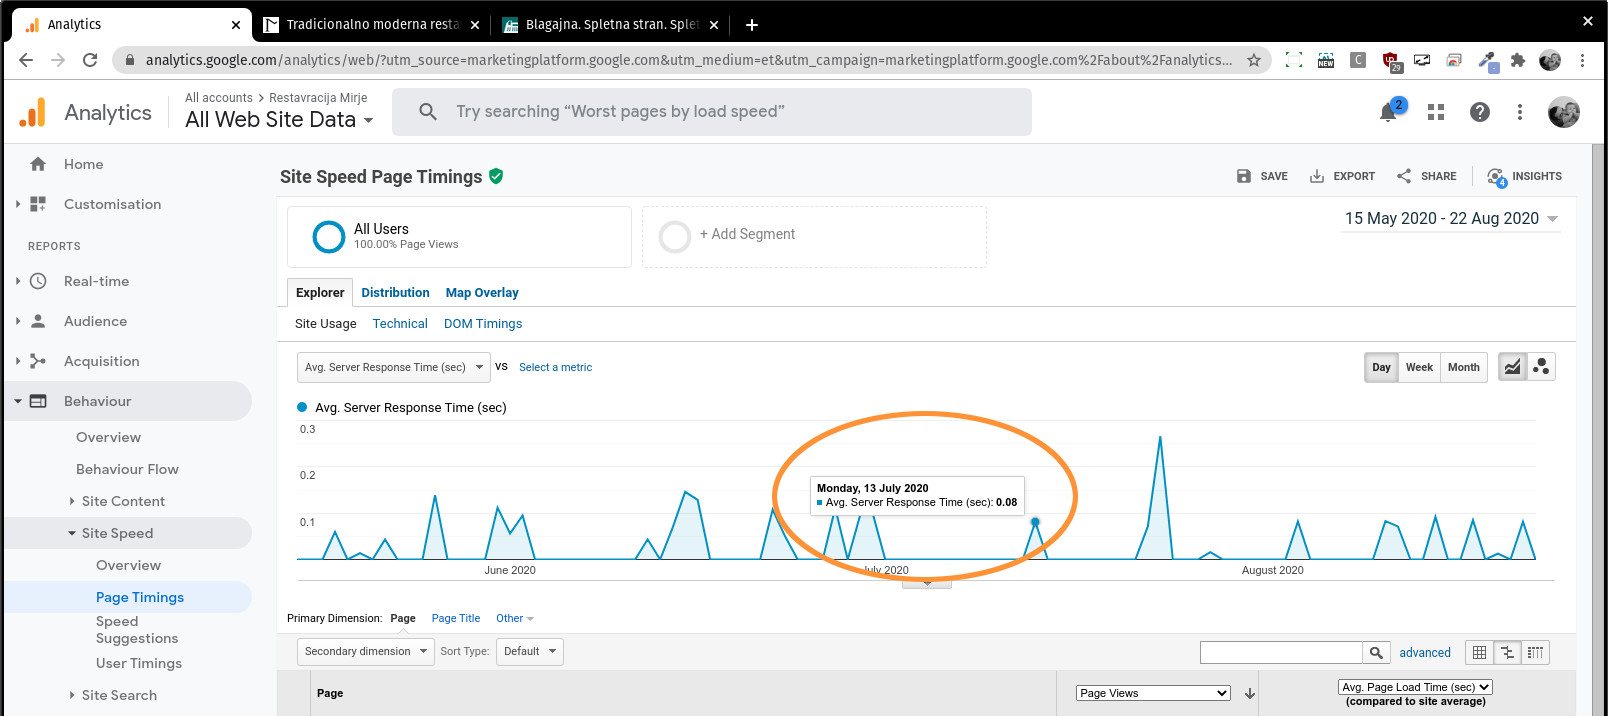Set chart granularity to Month

click(1464, 367)
